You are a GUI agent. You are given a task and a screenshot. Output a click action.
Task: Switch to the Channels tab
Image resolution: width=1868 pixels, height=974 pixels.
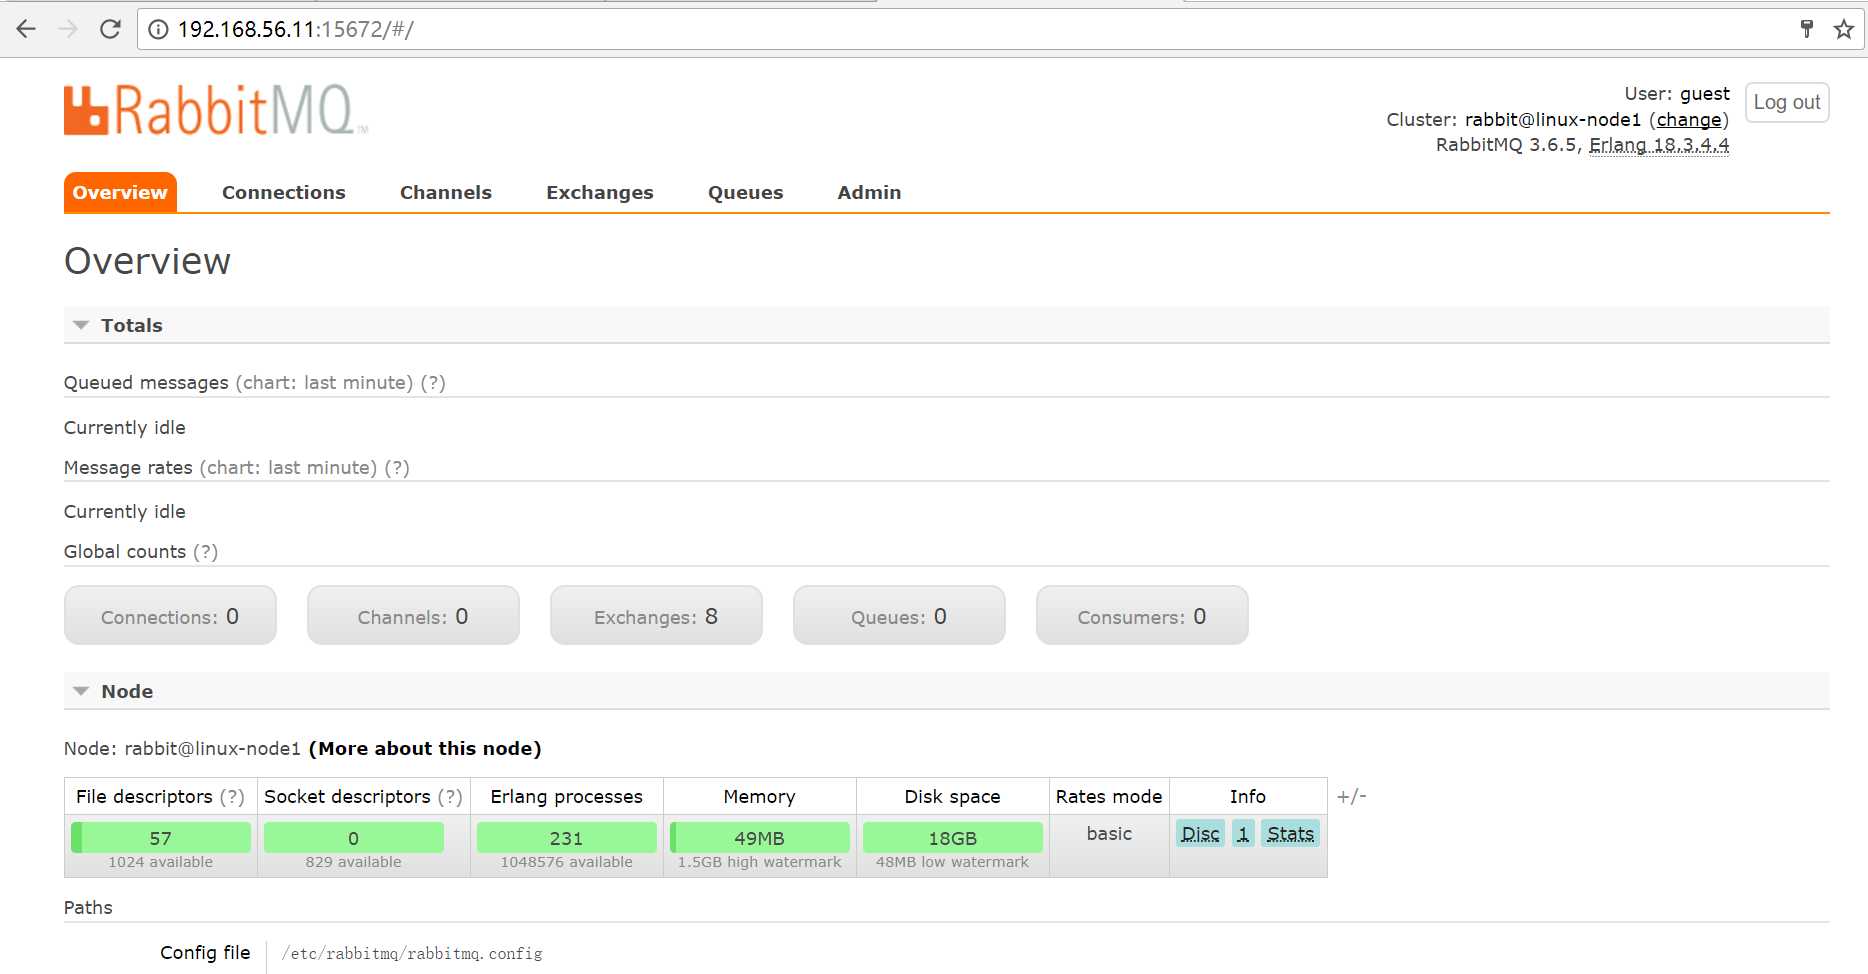pyautogui.click(x=446, y=192)
